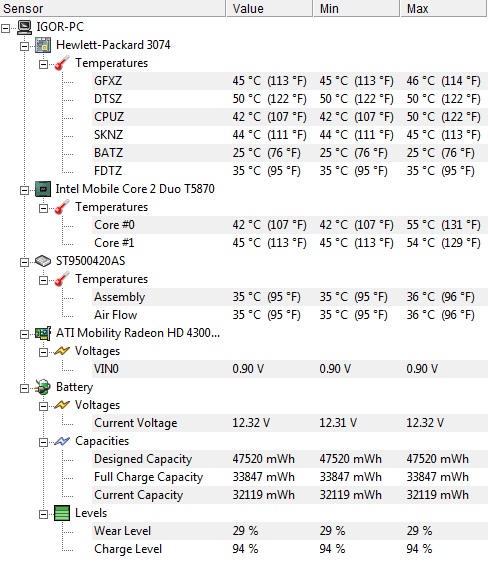Screen dimensions: 488x562
Task: Collapse the Battery node
Action: [x=24, y=388]
